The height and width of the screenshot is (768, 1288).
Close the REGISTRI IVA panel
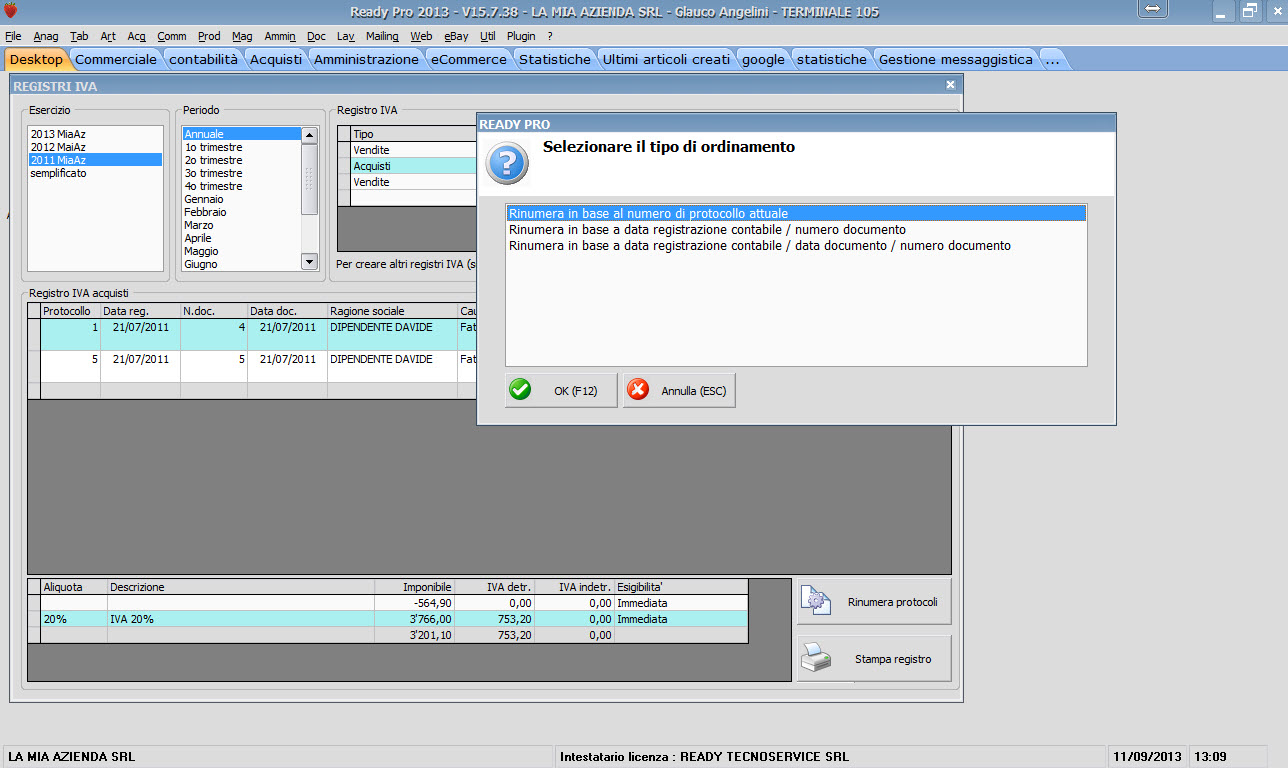click(x=950, y=86)
